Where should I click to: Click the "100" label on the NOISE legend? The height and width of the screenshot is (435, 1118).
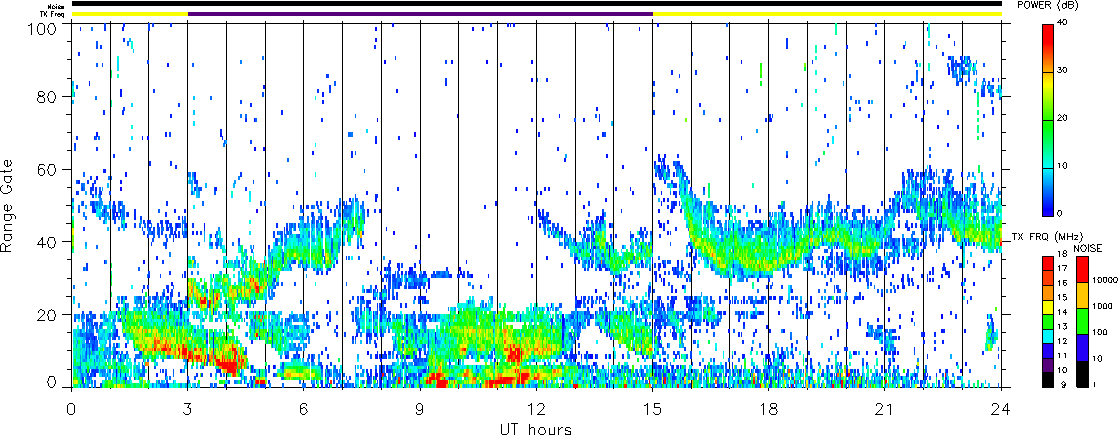tap(1100, 332)
